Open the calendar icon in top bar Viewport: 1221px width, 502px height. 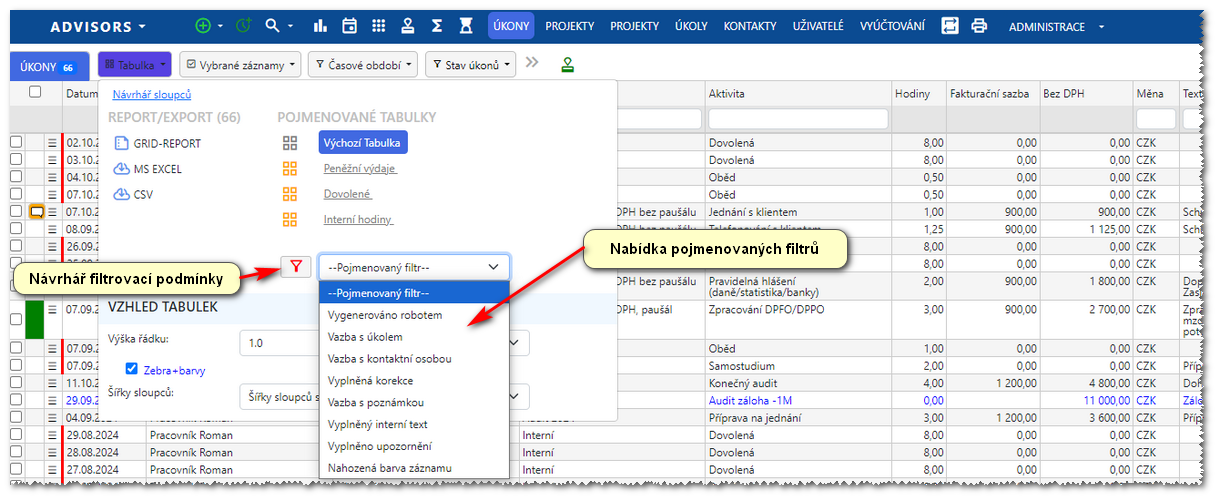(x=349, y=26)
